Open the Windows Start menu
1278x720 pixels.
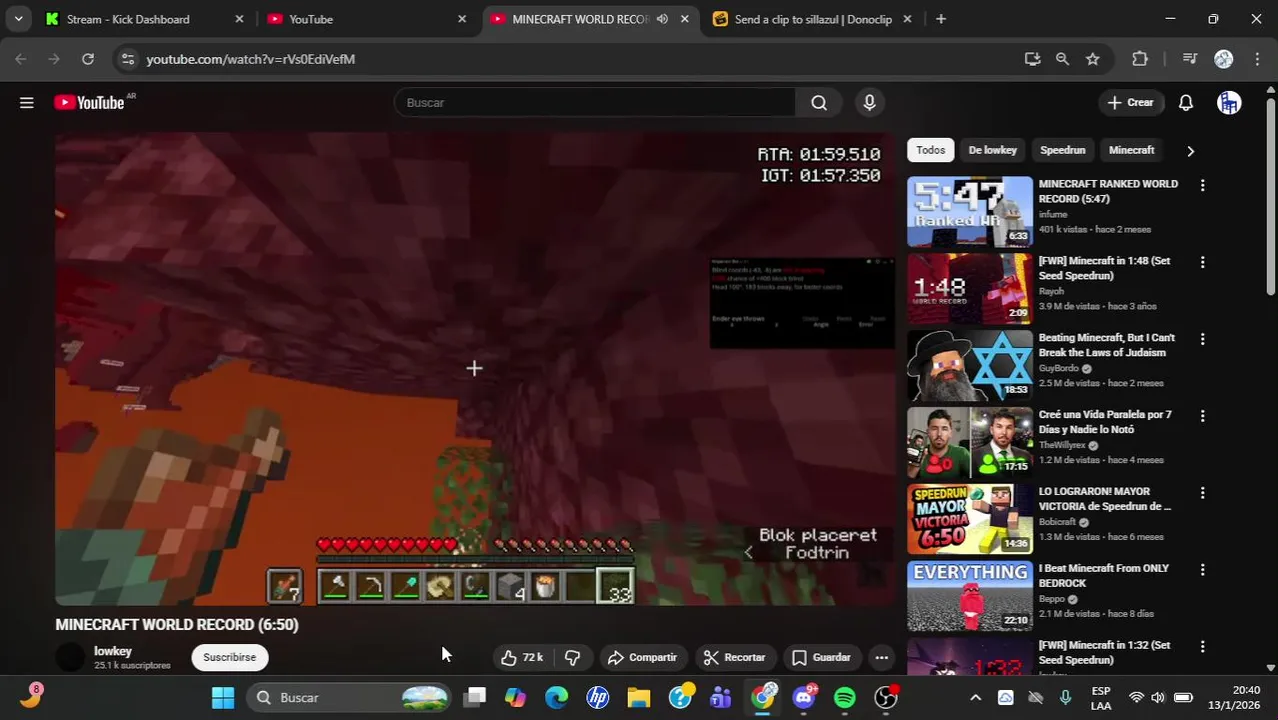pyautogui.click(x=223, y=697)
